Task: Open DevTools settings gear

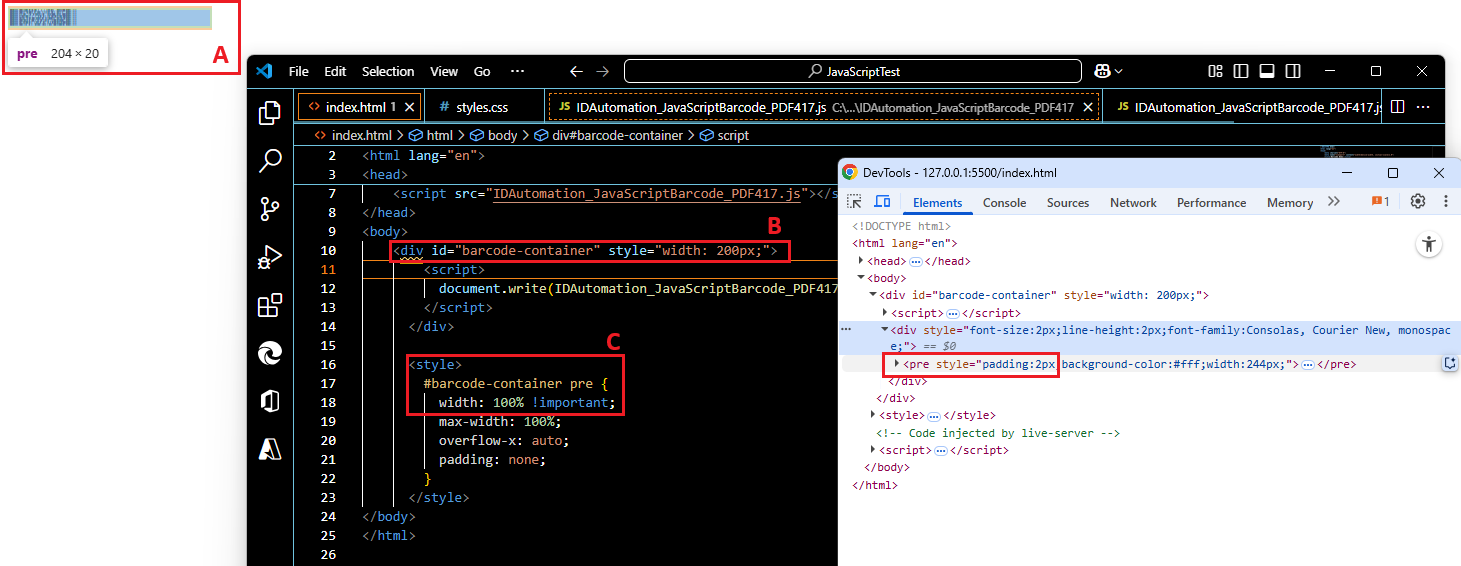Action: click(1418, 201)
